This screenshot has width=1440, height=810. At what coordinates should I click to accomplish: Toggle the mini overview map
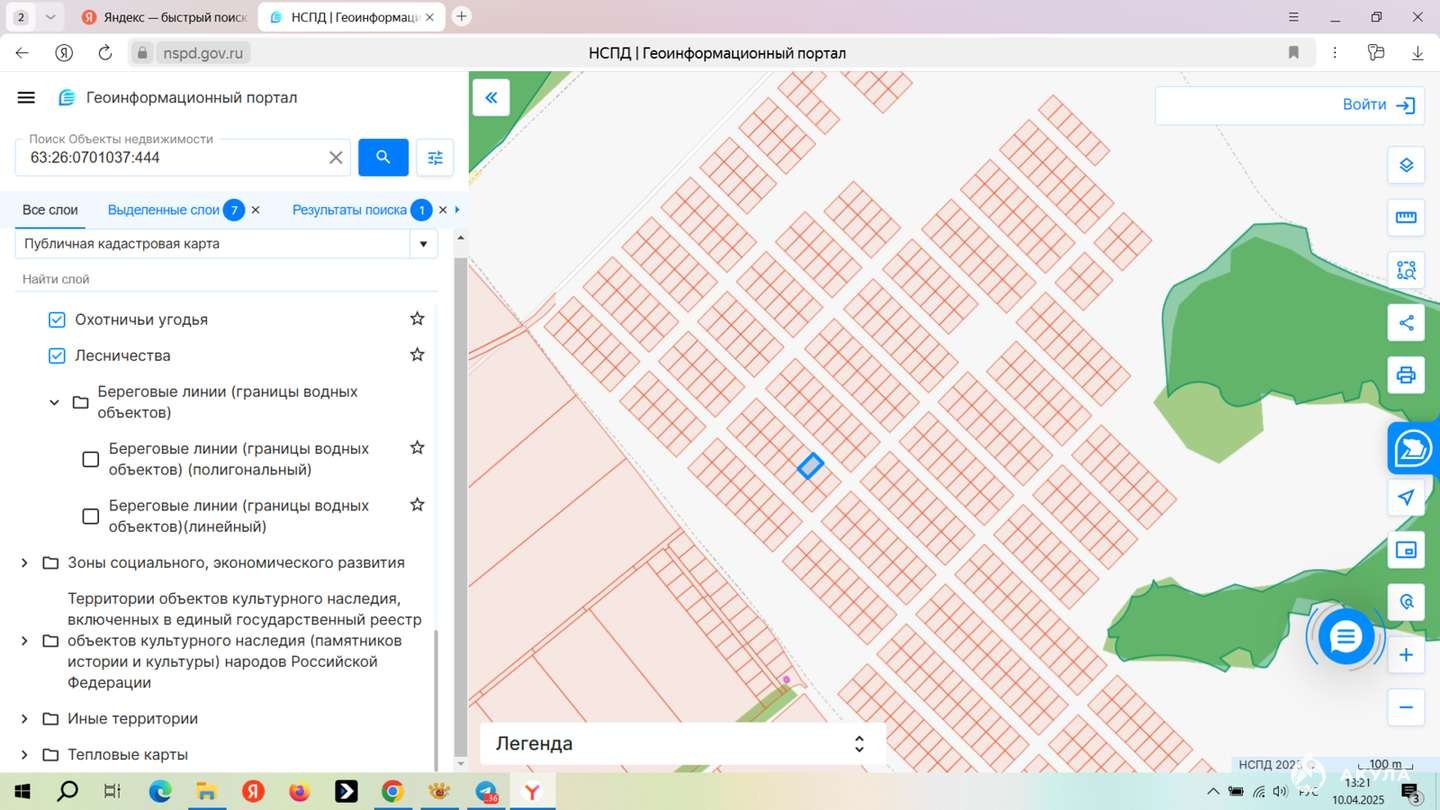pyautogui.click(x=1406, y=549)
